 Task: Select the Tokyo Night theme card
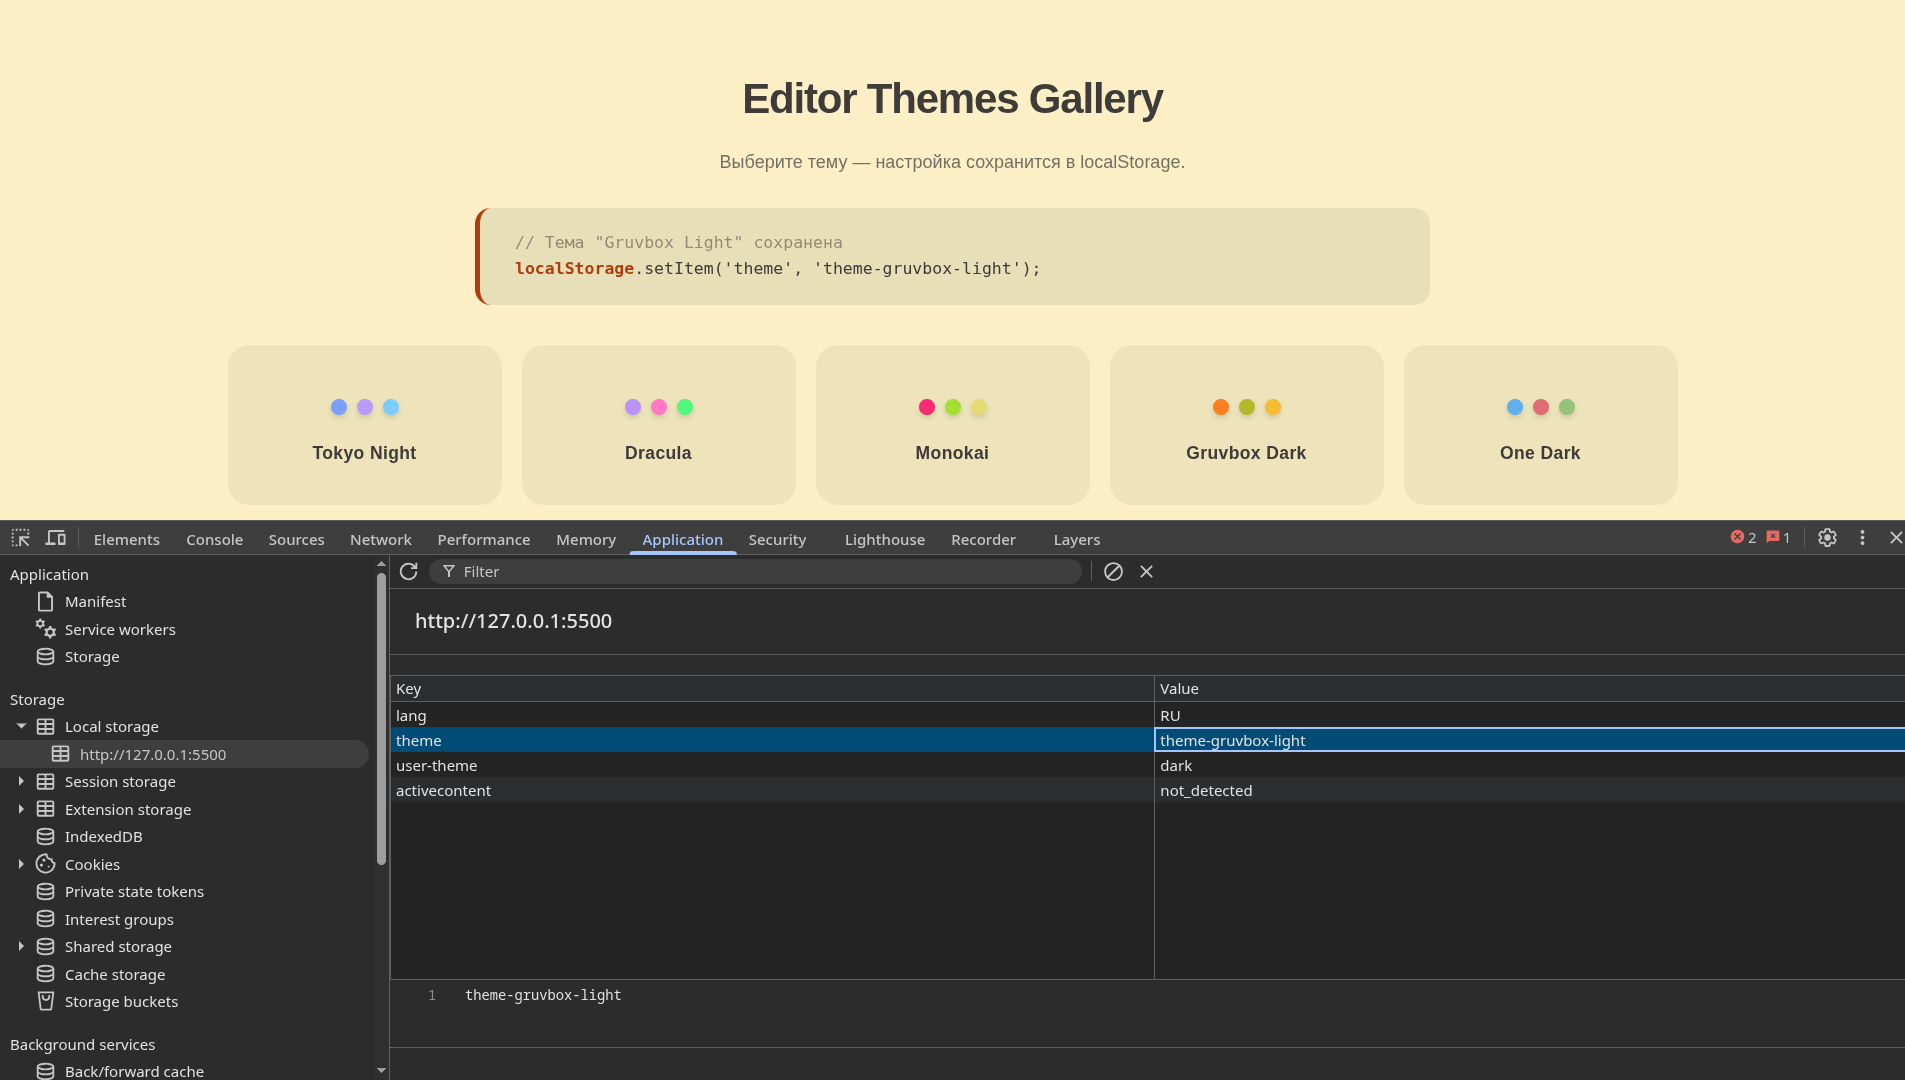coord(364,425)
